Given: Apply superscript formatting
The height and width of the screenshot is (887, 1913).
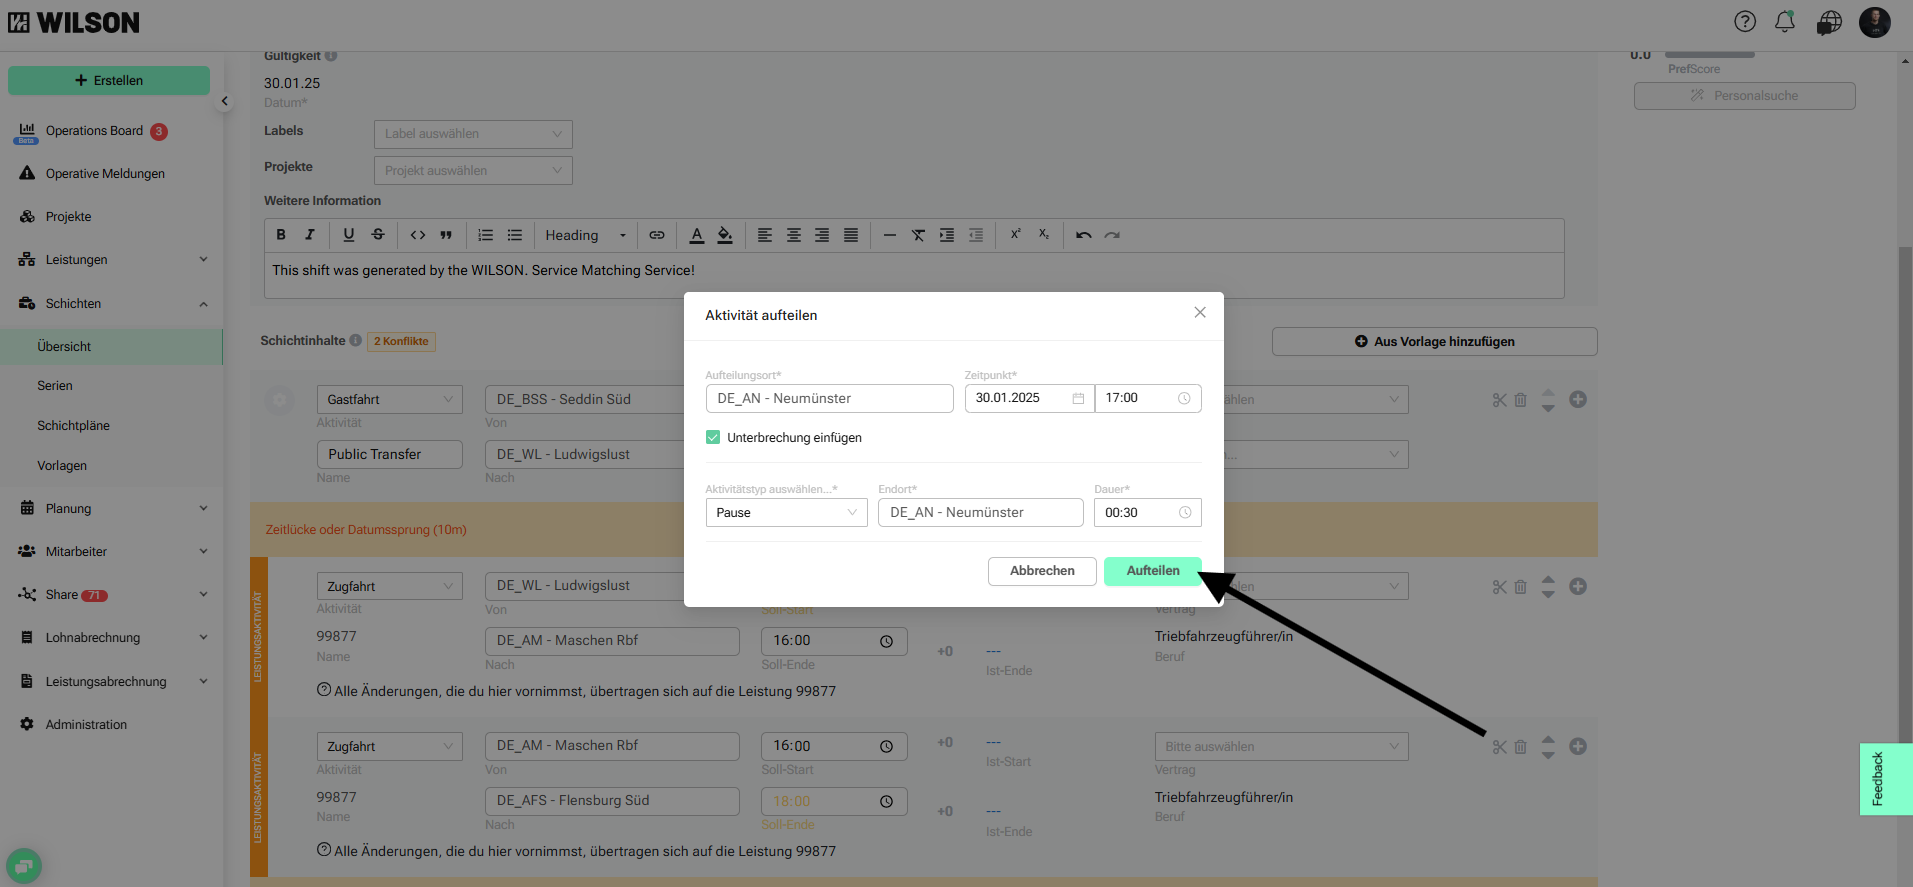Looking at the screenshot, I should (x=1015, y=234).
